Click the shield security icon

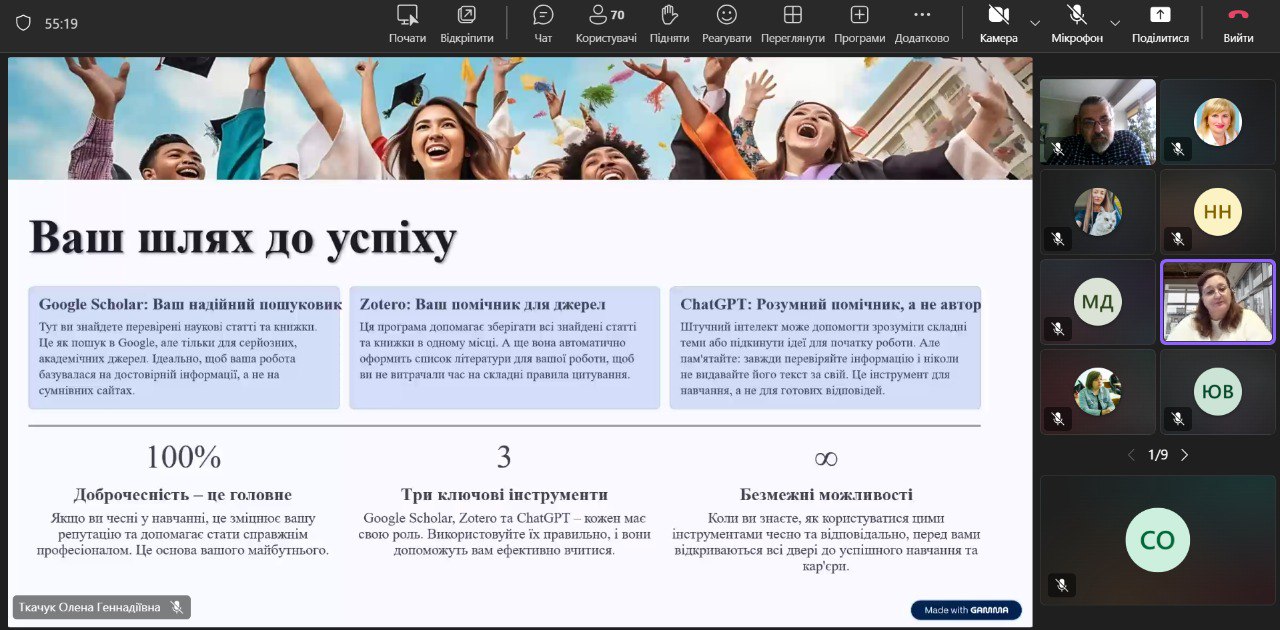click(x=23, y=23)
